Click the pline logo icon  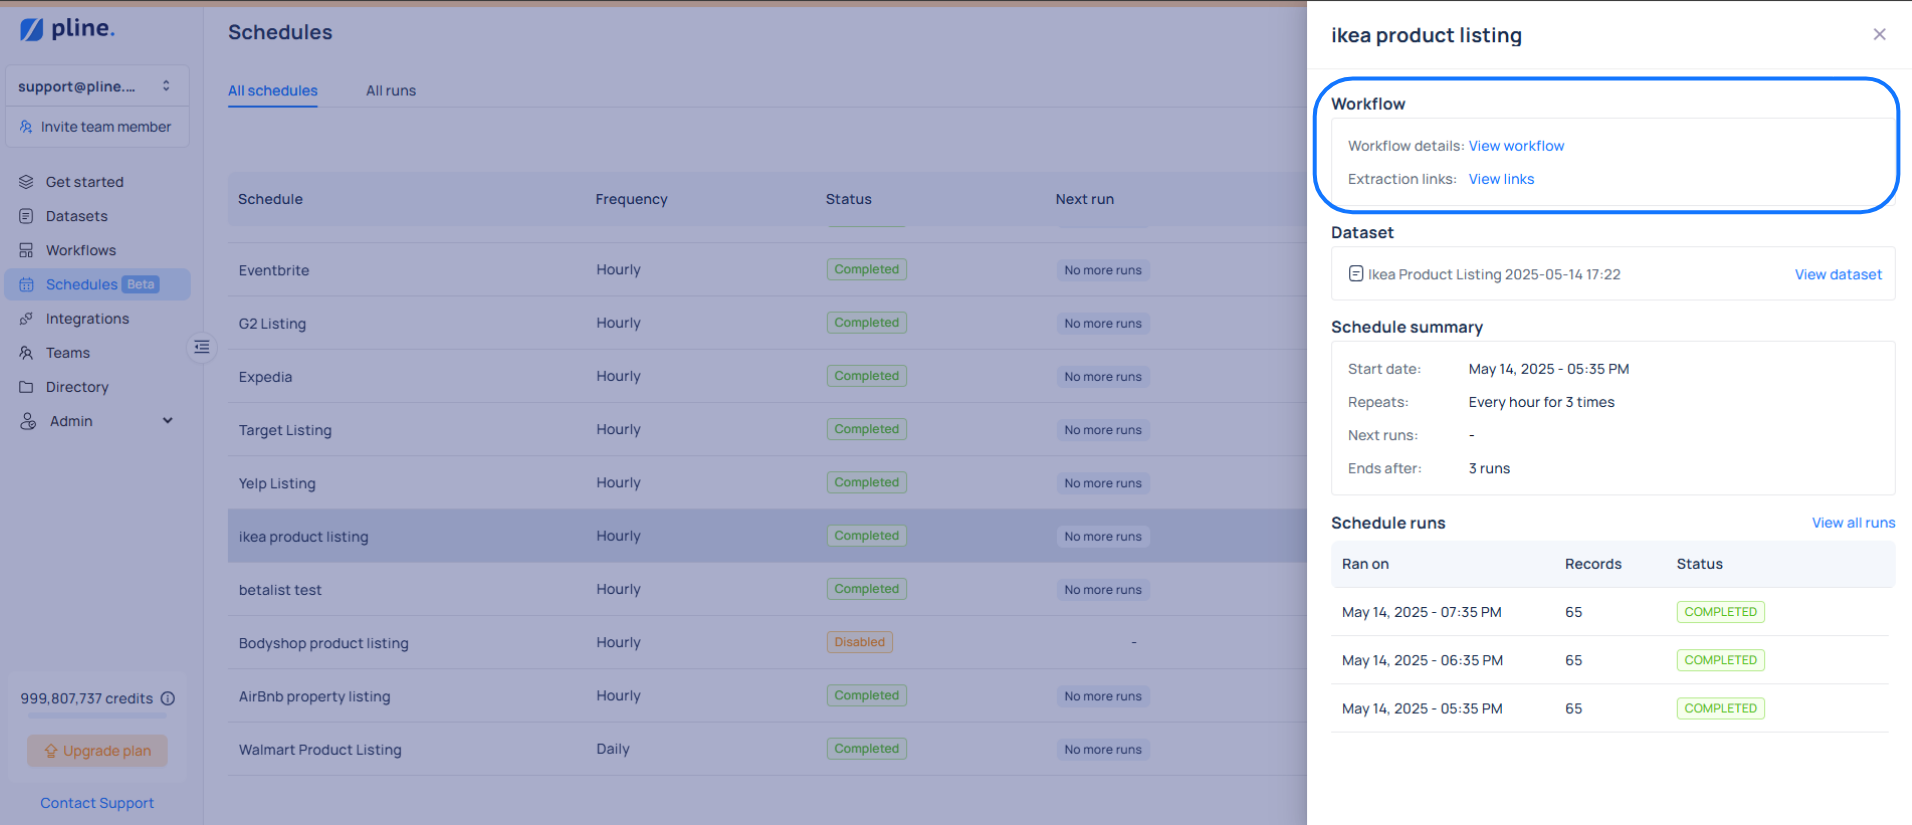32,30
